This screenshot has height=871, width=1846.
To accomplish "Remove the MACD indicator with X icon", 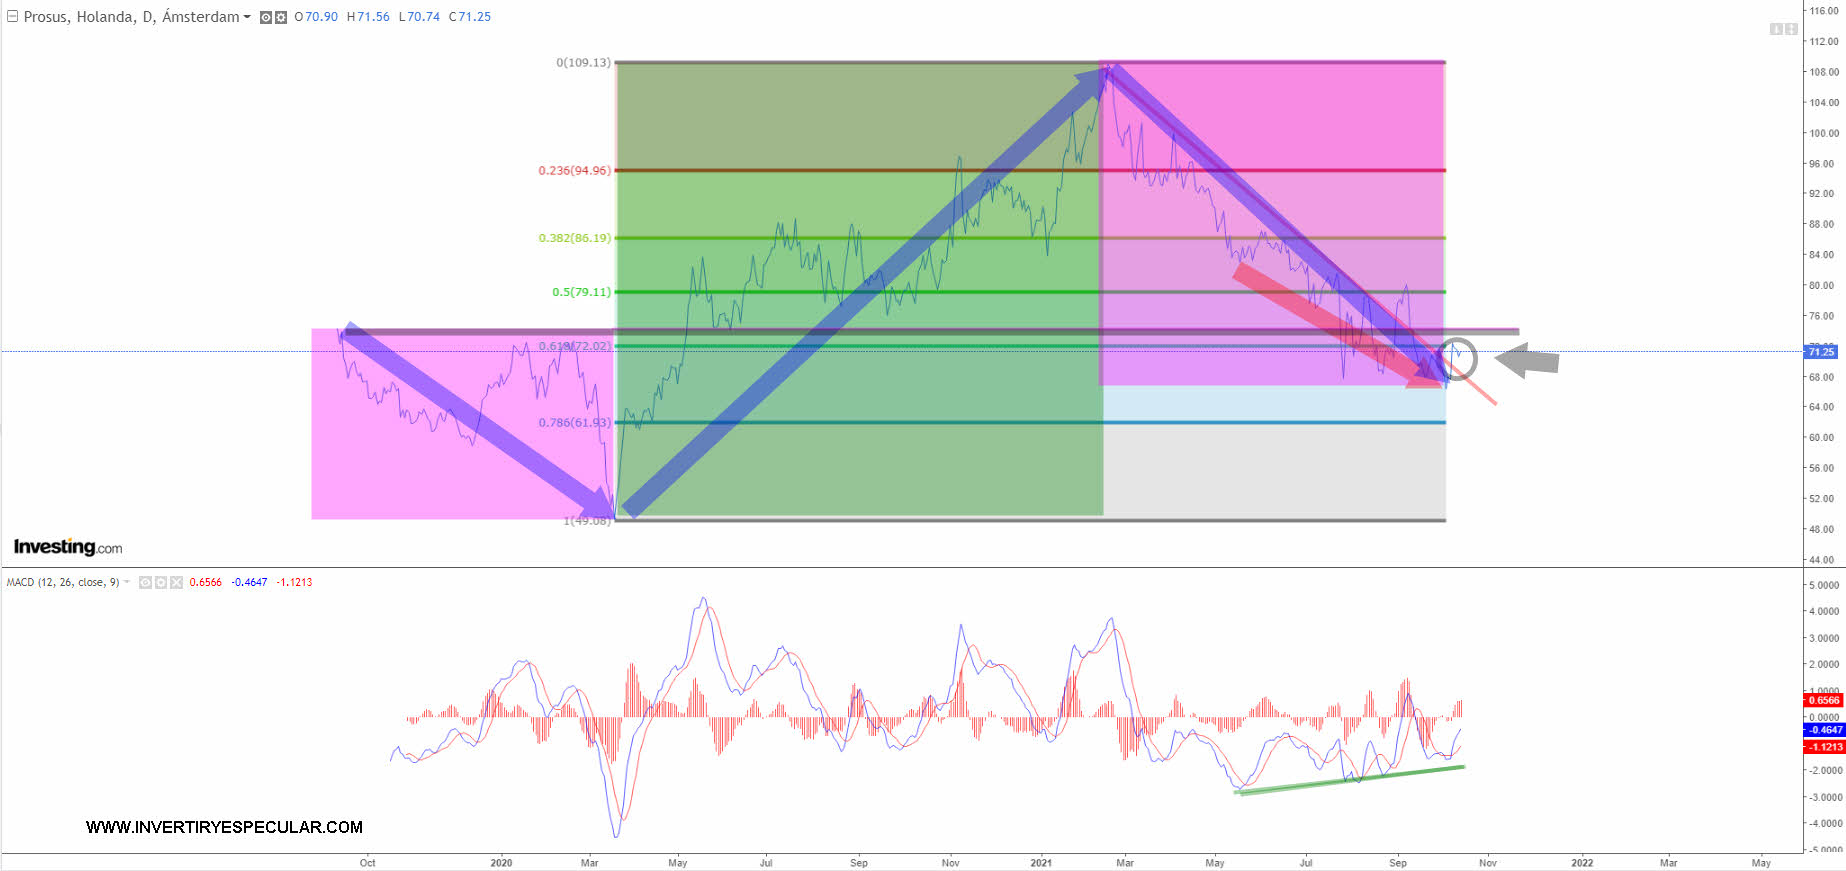I will tap(176, 582).
